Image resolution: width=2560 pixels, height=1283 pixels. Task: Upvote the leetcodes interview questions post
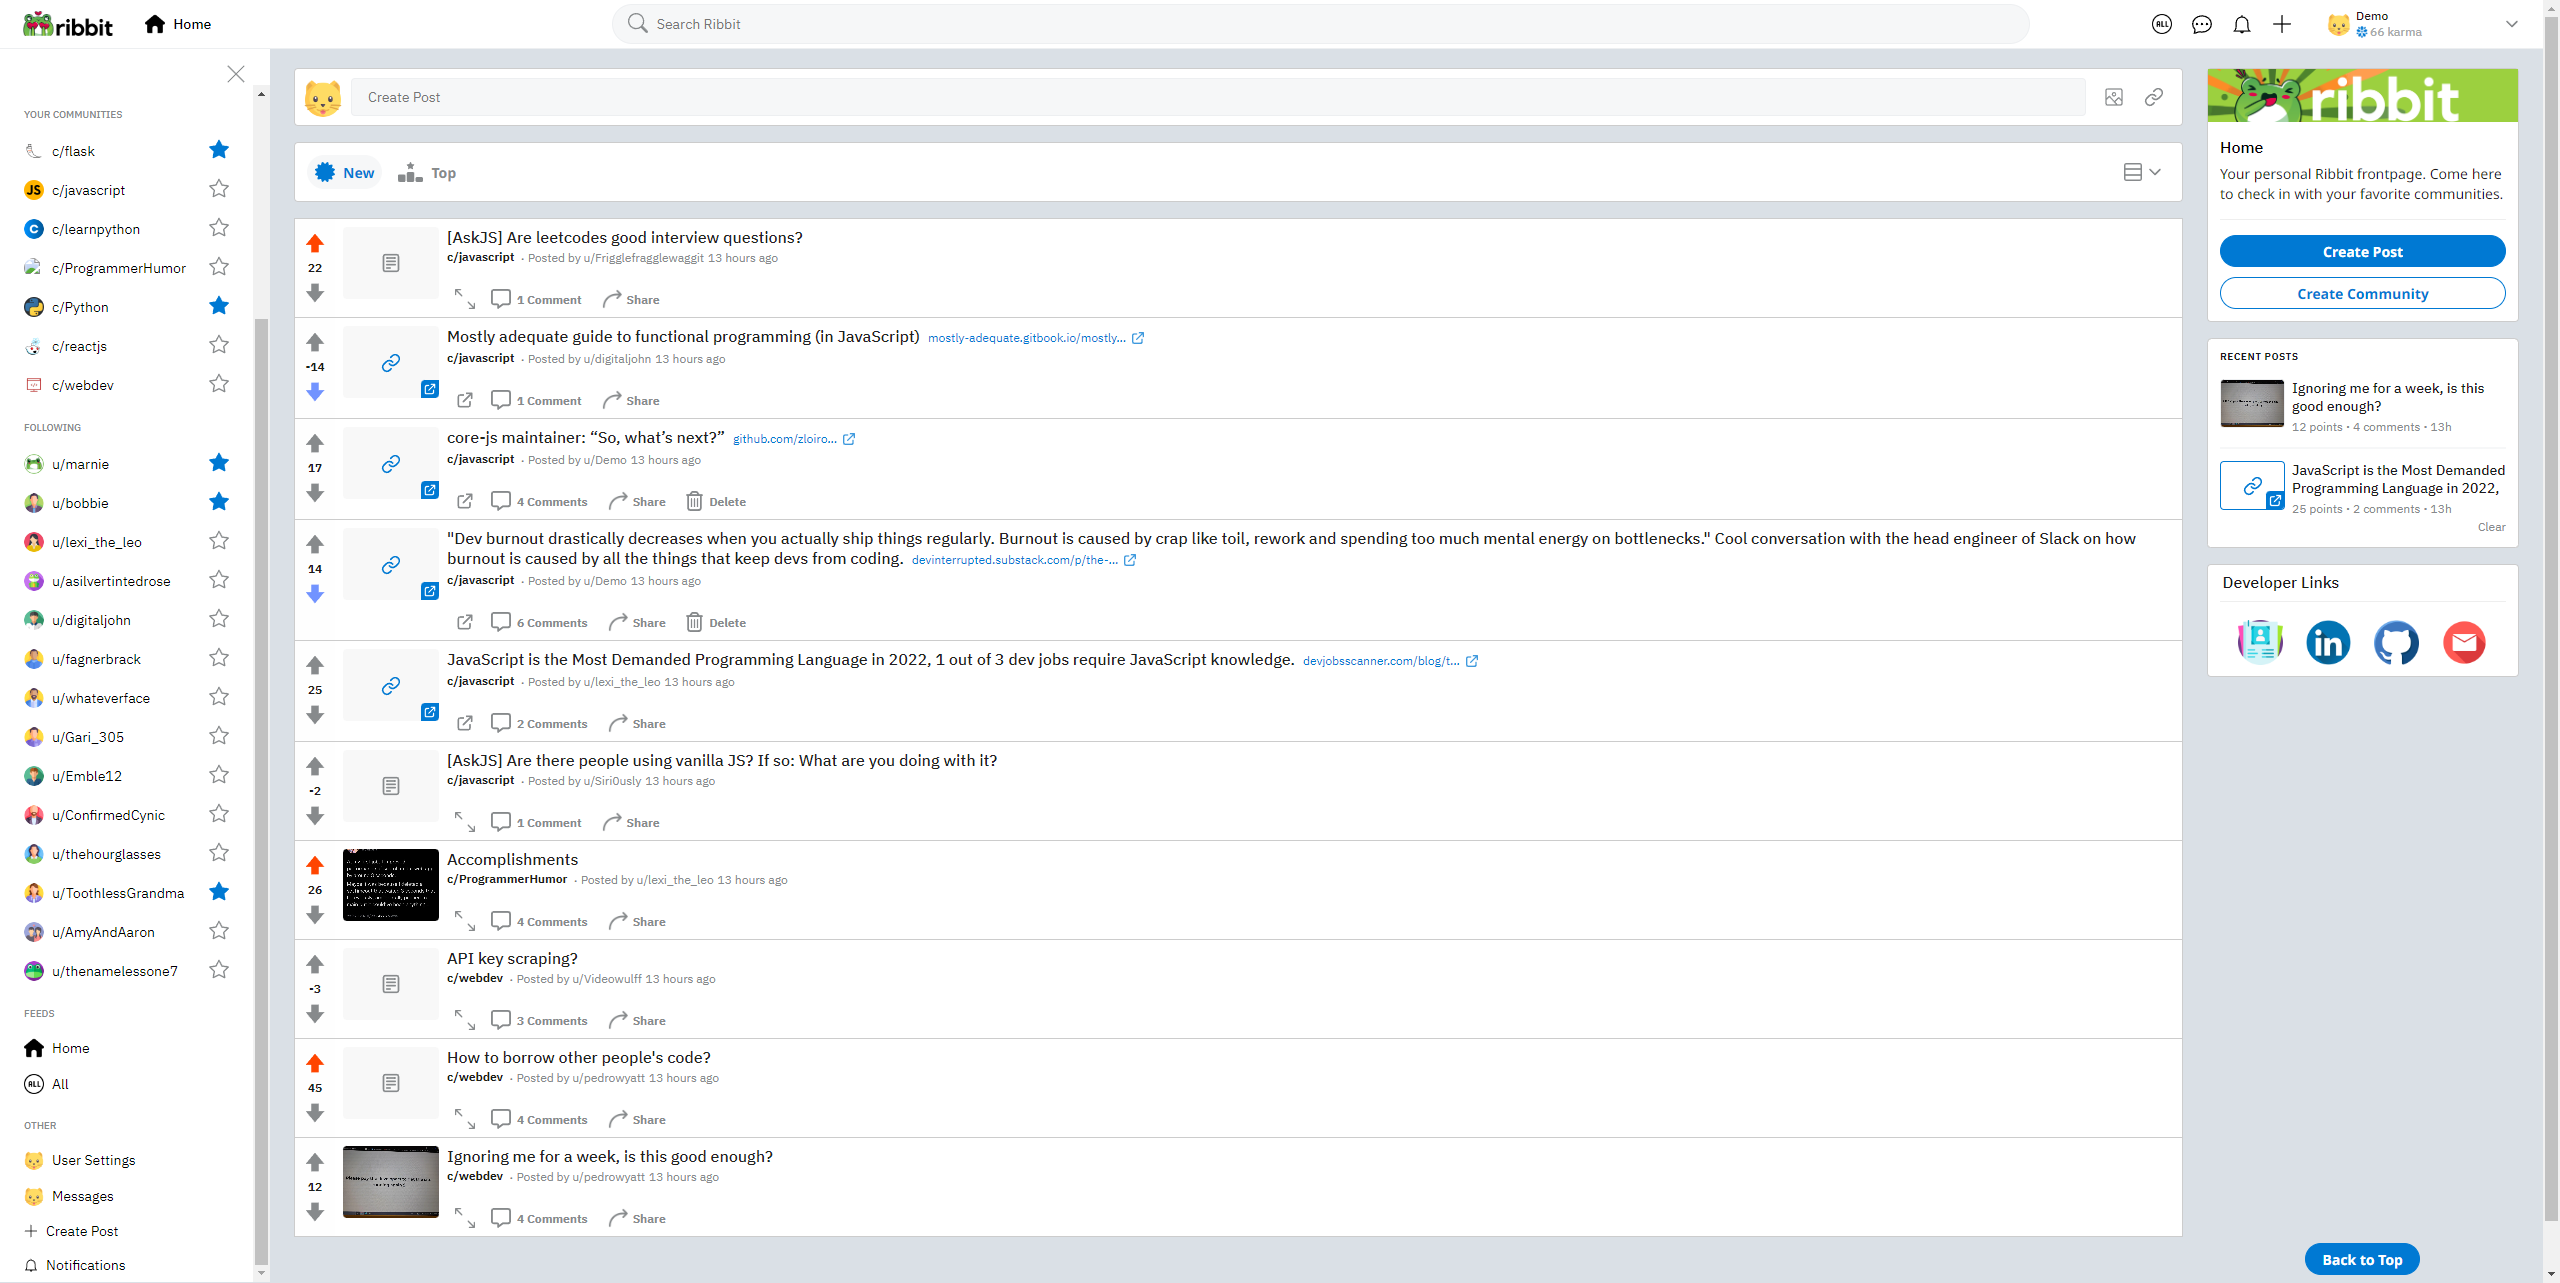click(x=315, y=243)
